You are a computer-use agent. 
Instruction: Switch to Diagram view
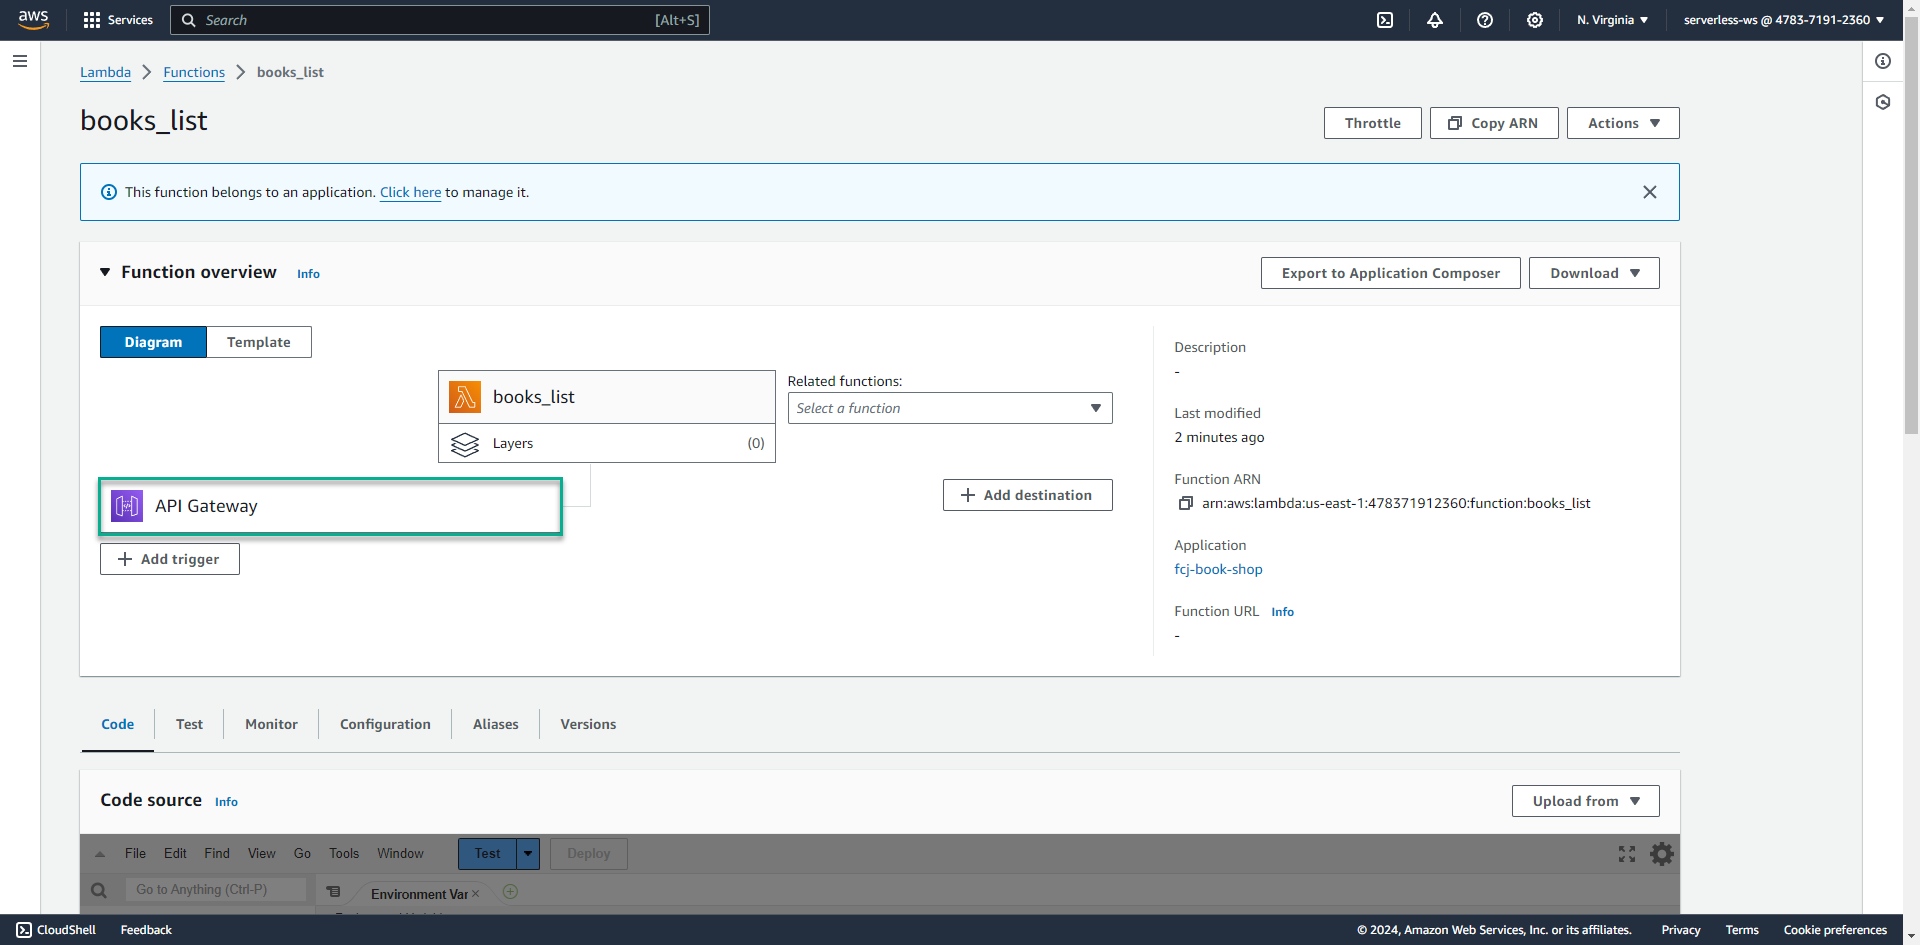153,342
